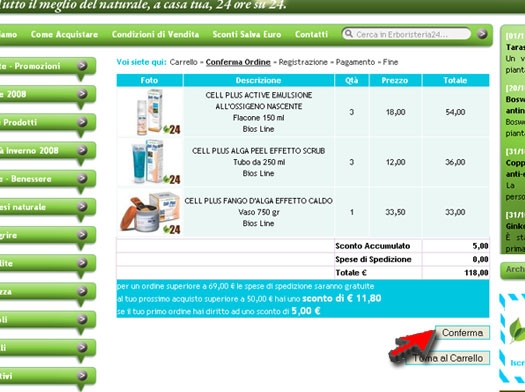Open Come Acquistare menu item
The width and height of the screenshot is (525, 392).
click(64, 34)
